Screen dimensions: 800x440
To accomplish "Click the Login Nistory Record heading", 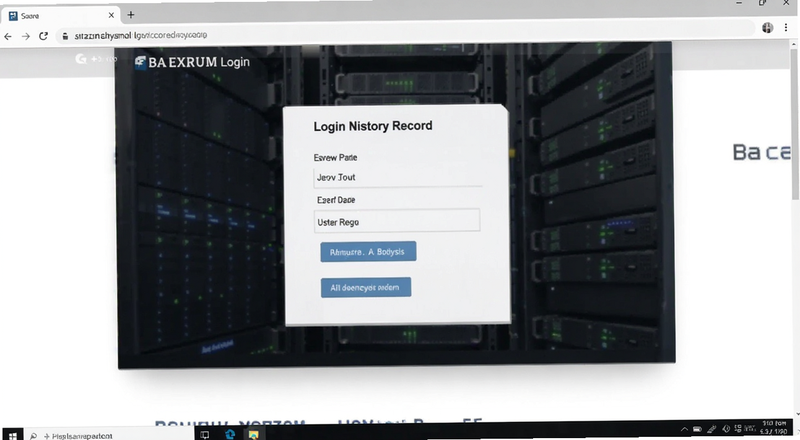I will pyautogui.click(x=373, y=126).
